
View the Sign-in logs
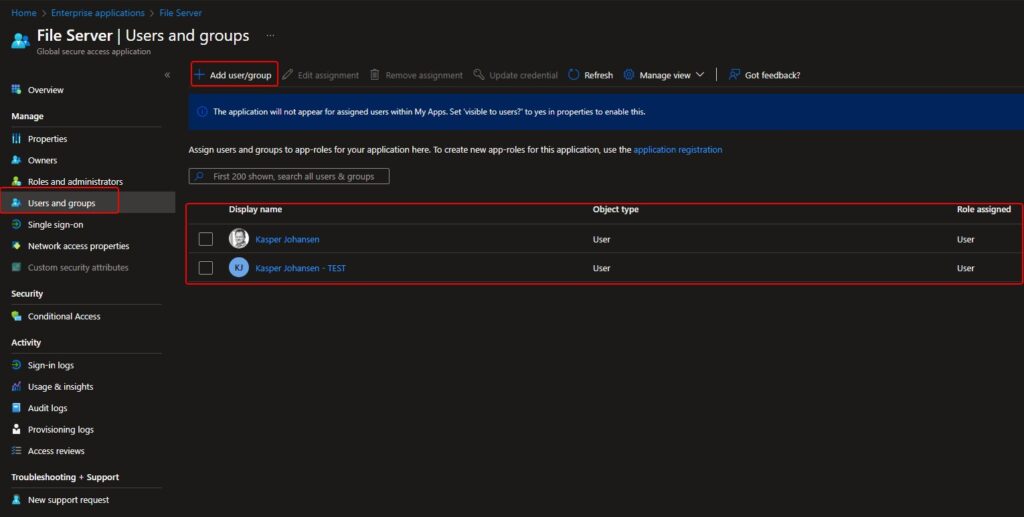[51, 366]
